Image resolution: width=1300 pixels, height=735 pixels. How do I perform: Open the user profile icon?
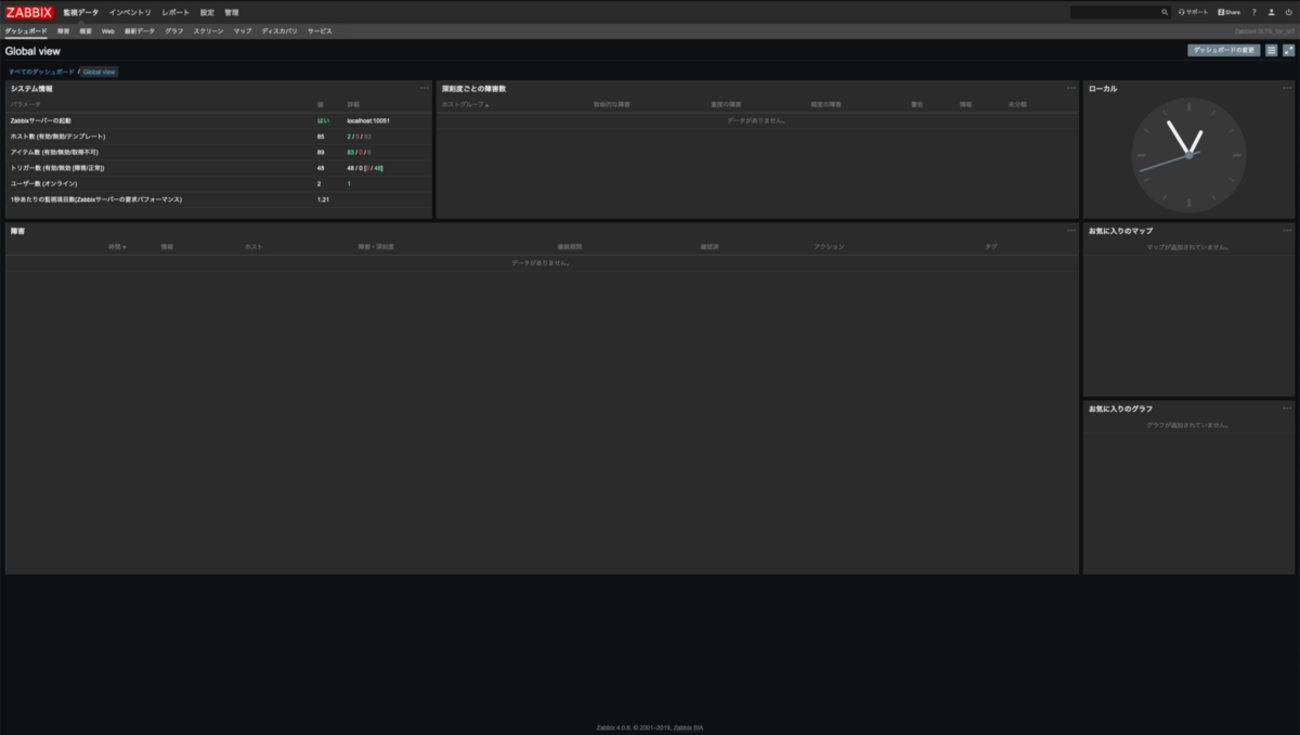pyautogui.click(x=1271, y=12)
